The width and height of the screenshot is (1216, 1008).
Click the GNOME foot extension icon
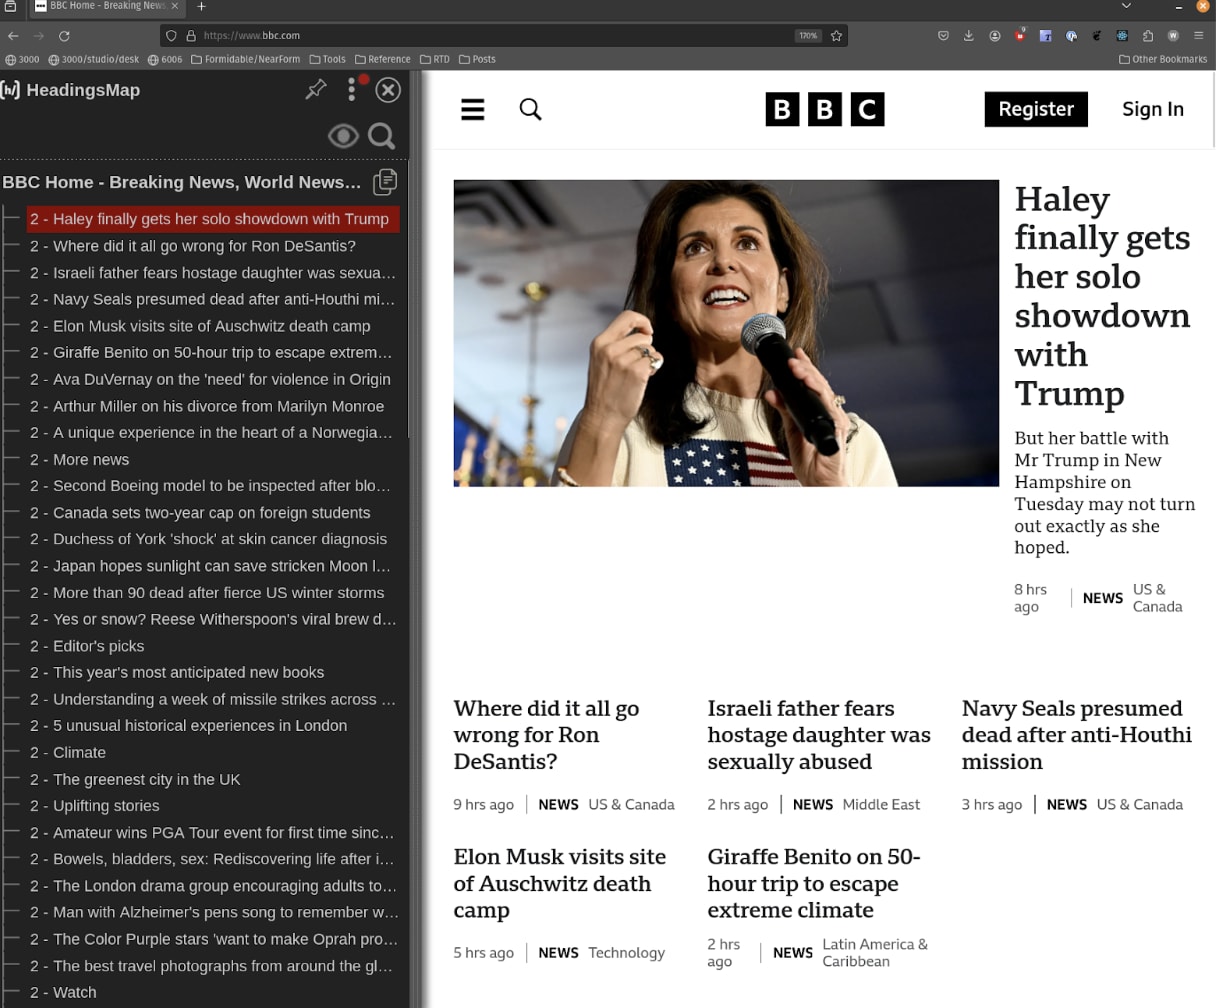coord(1097,36)
